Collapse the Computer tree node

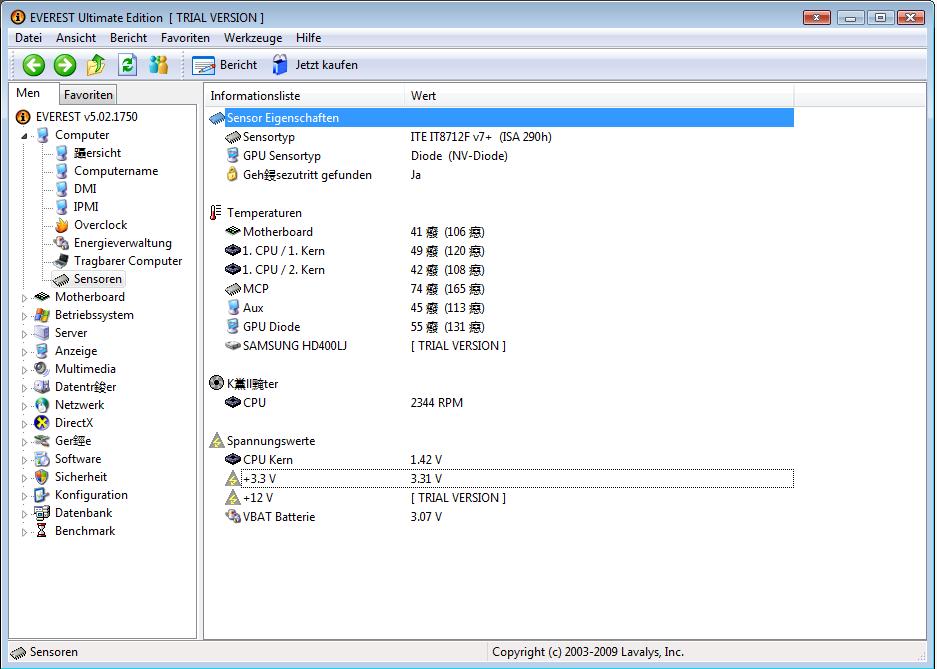[x=24, y=136]
